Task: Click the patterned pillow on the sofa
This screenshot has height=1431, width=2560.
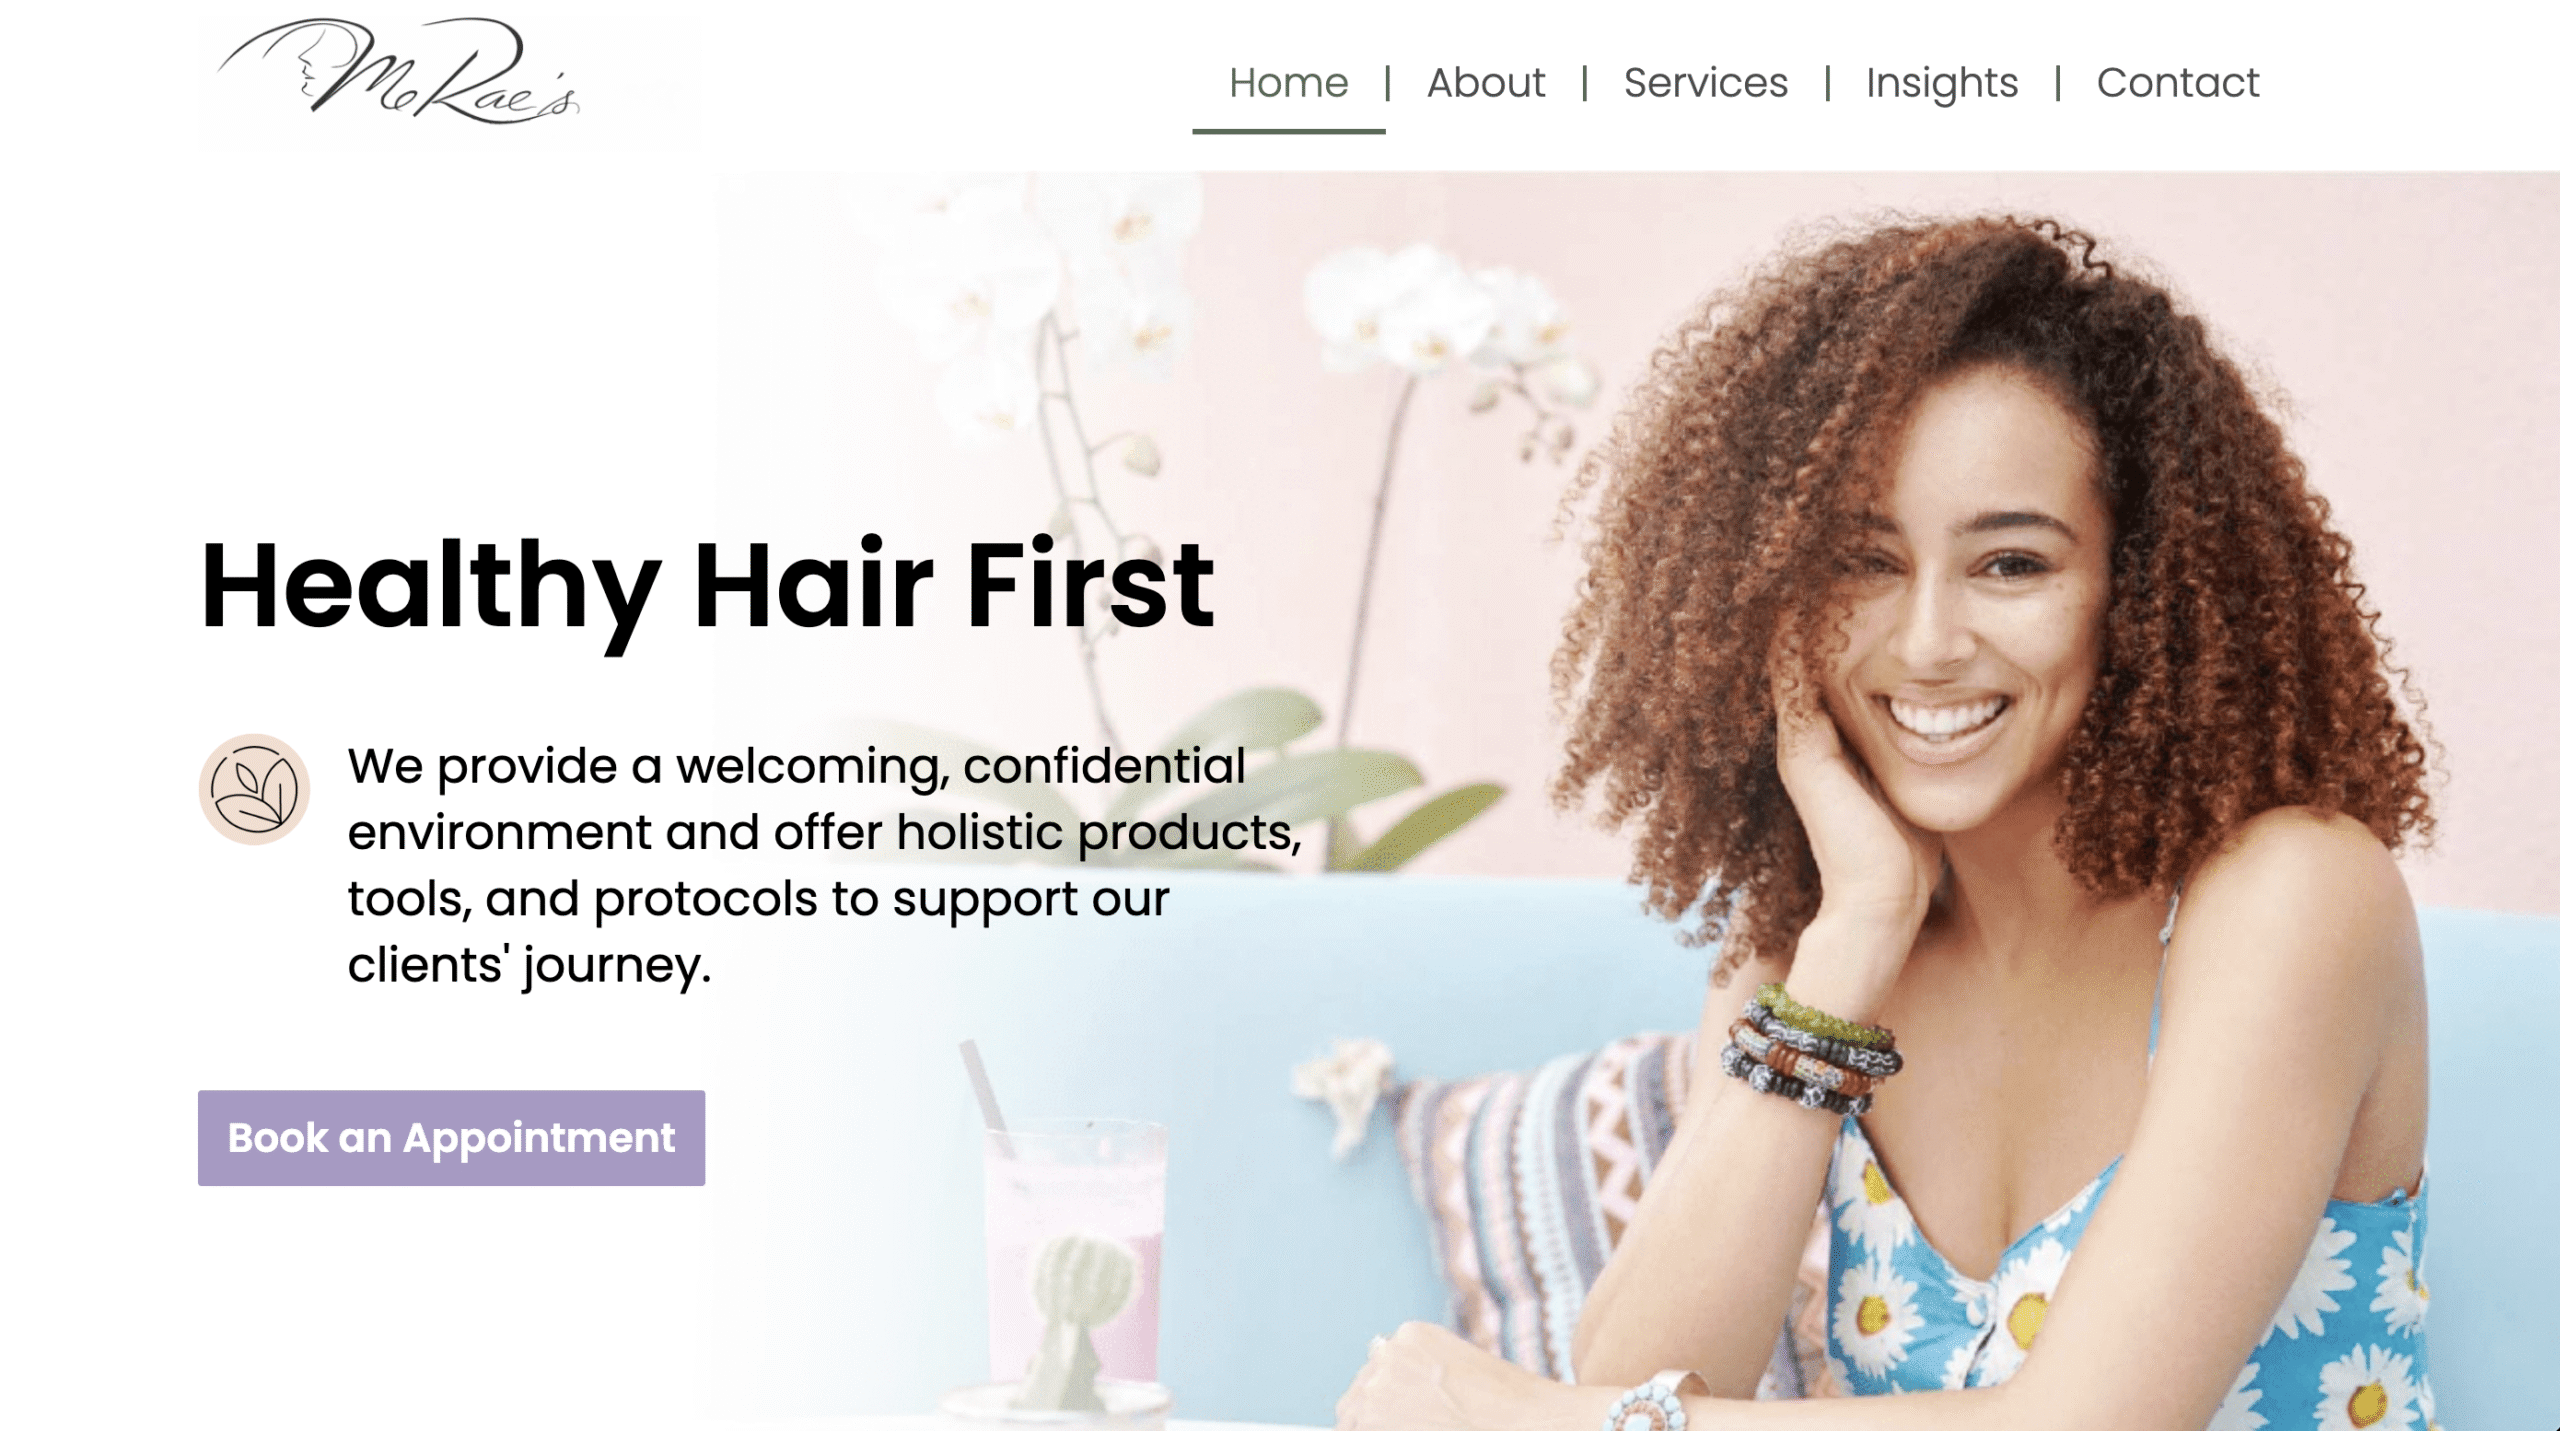Action: point(1560,1180)
